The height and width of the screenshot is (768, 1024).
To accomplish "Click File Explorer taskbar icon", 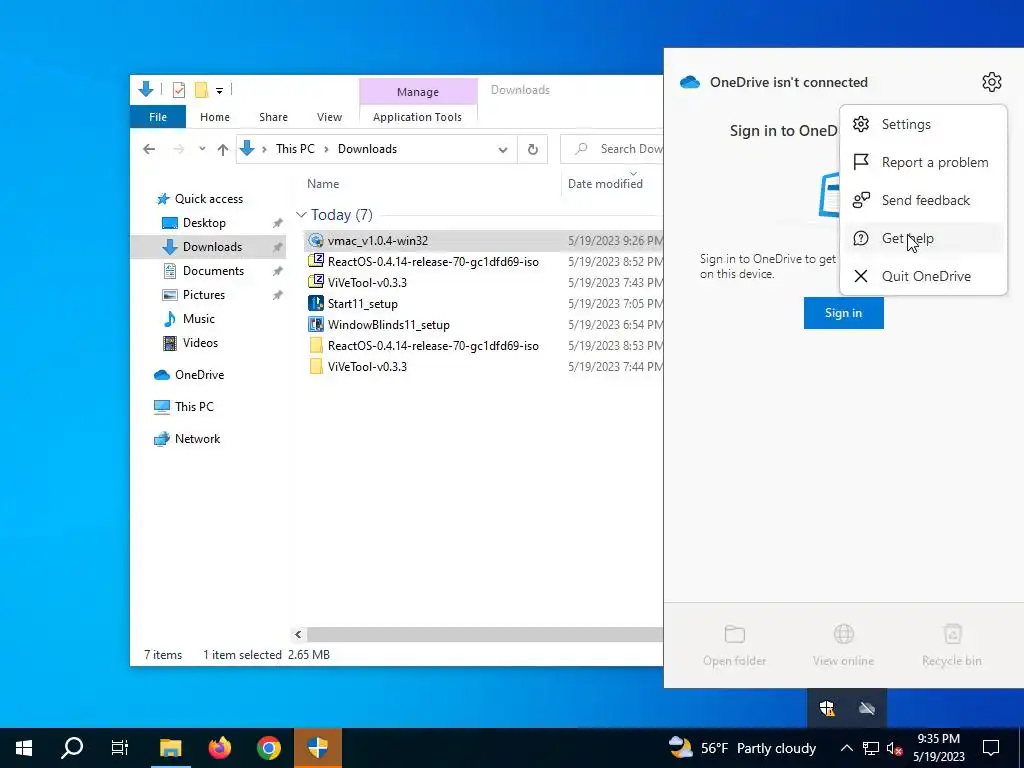I will click(x=170, y=748).
